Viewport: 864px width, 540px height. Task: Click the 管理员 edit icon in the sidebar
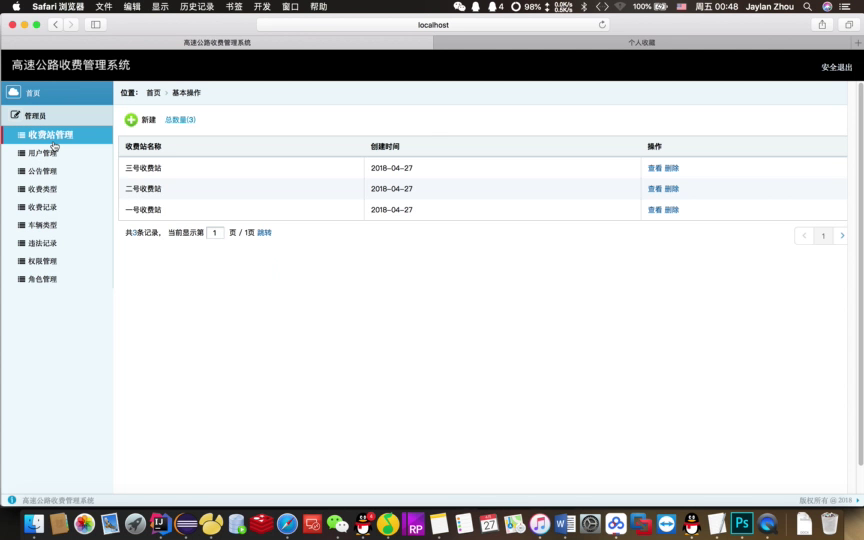pyautogui.click(x=15, y=115)
